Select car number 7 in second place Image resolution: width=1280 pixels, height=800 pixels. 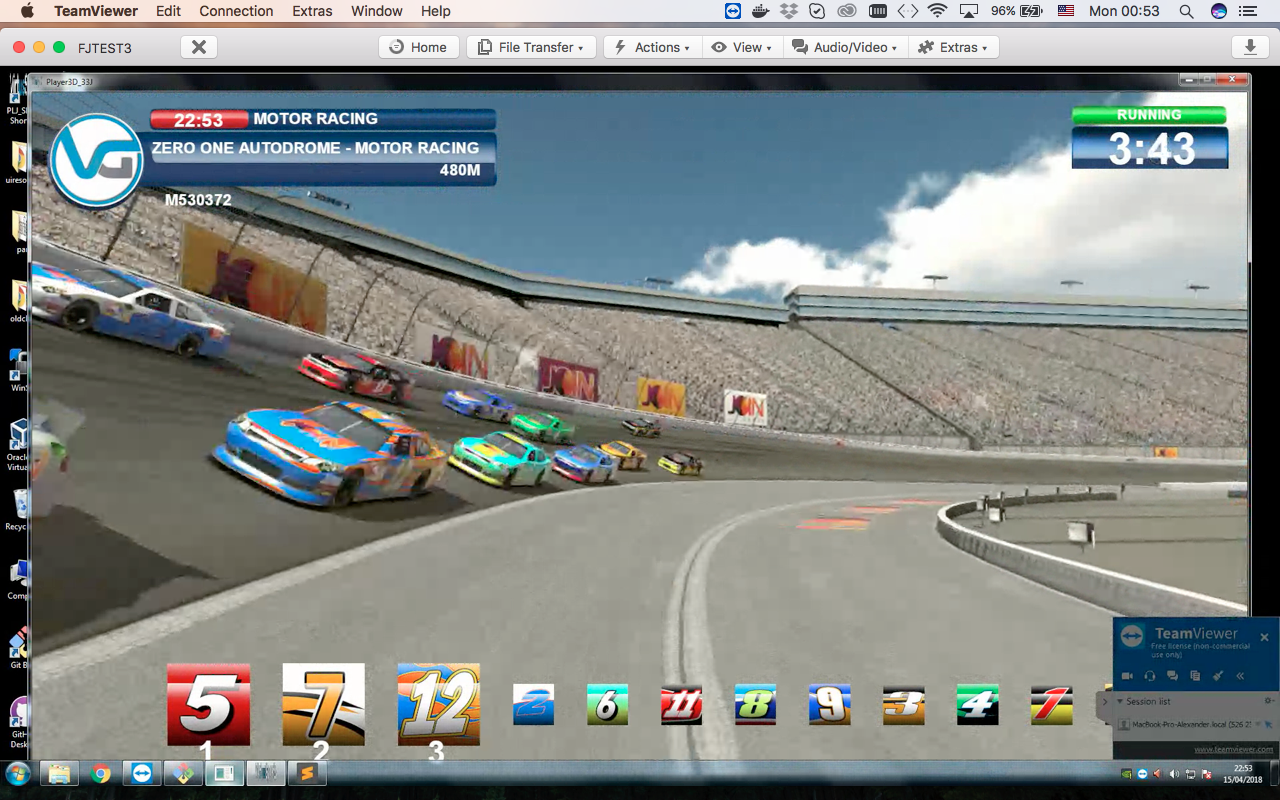(323, 704)
